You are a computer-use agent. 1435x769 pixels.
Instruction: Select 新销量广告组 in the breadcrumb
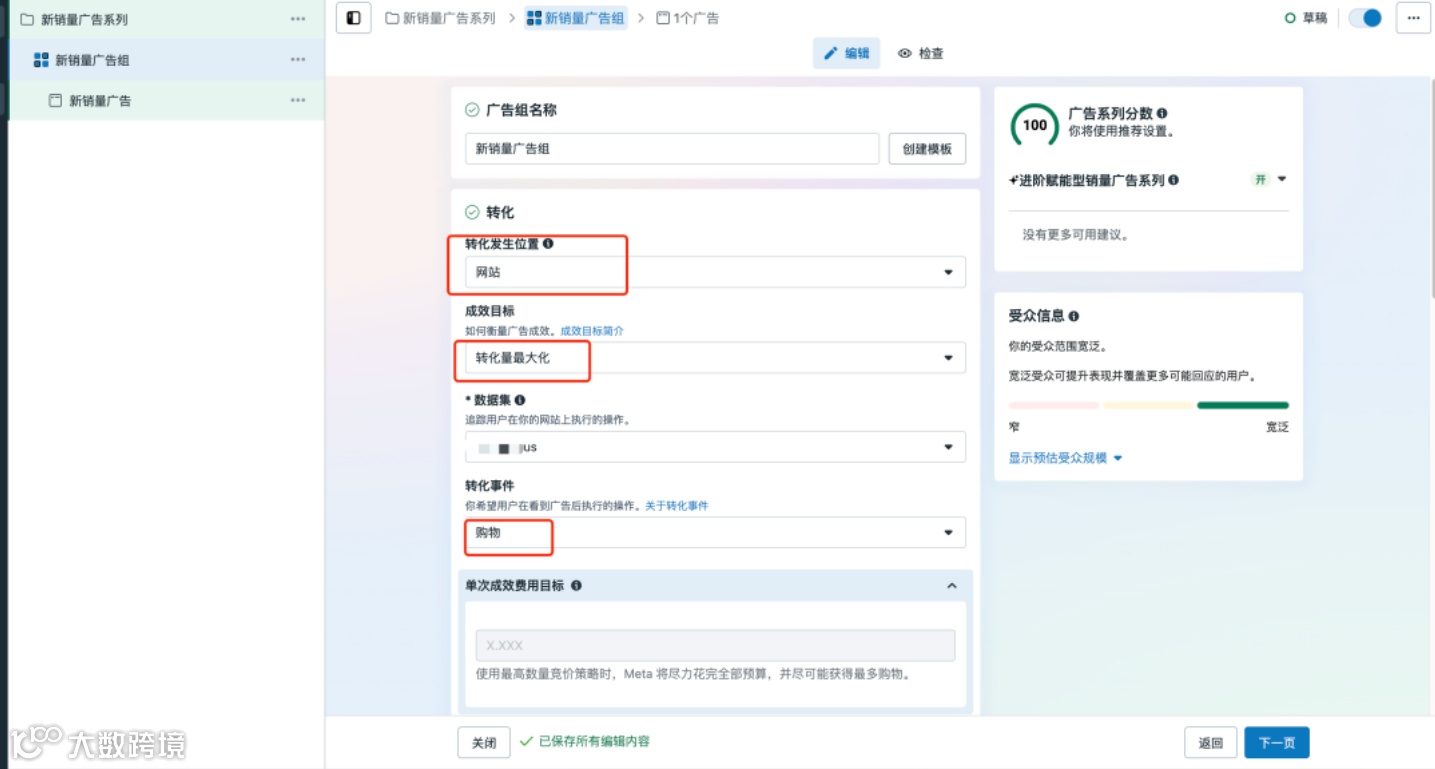[576, 18]
